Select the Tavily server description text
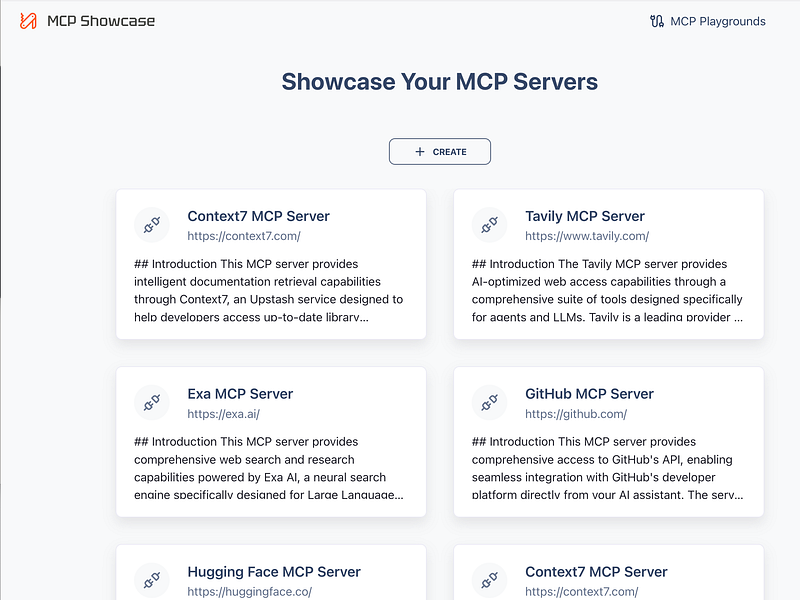This screenshot has width=800, height=600. pos(607,290)
